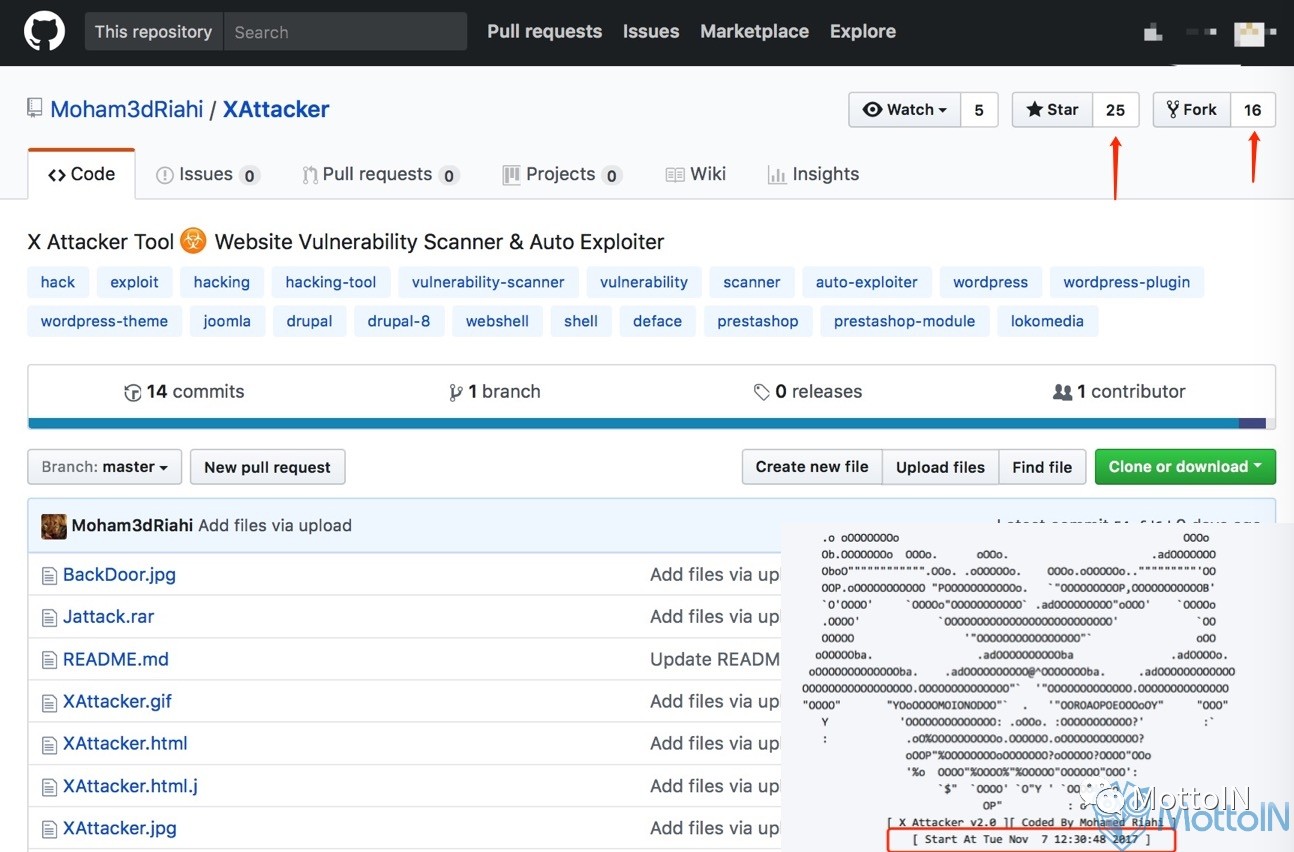The width and height of the screenshot is (1294, 852).
Task: Select the lokomedia topic tag
Action: [x=1047, y=321]
